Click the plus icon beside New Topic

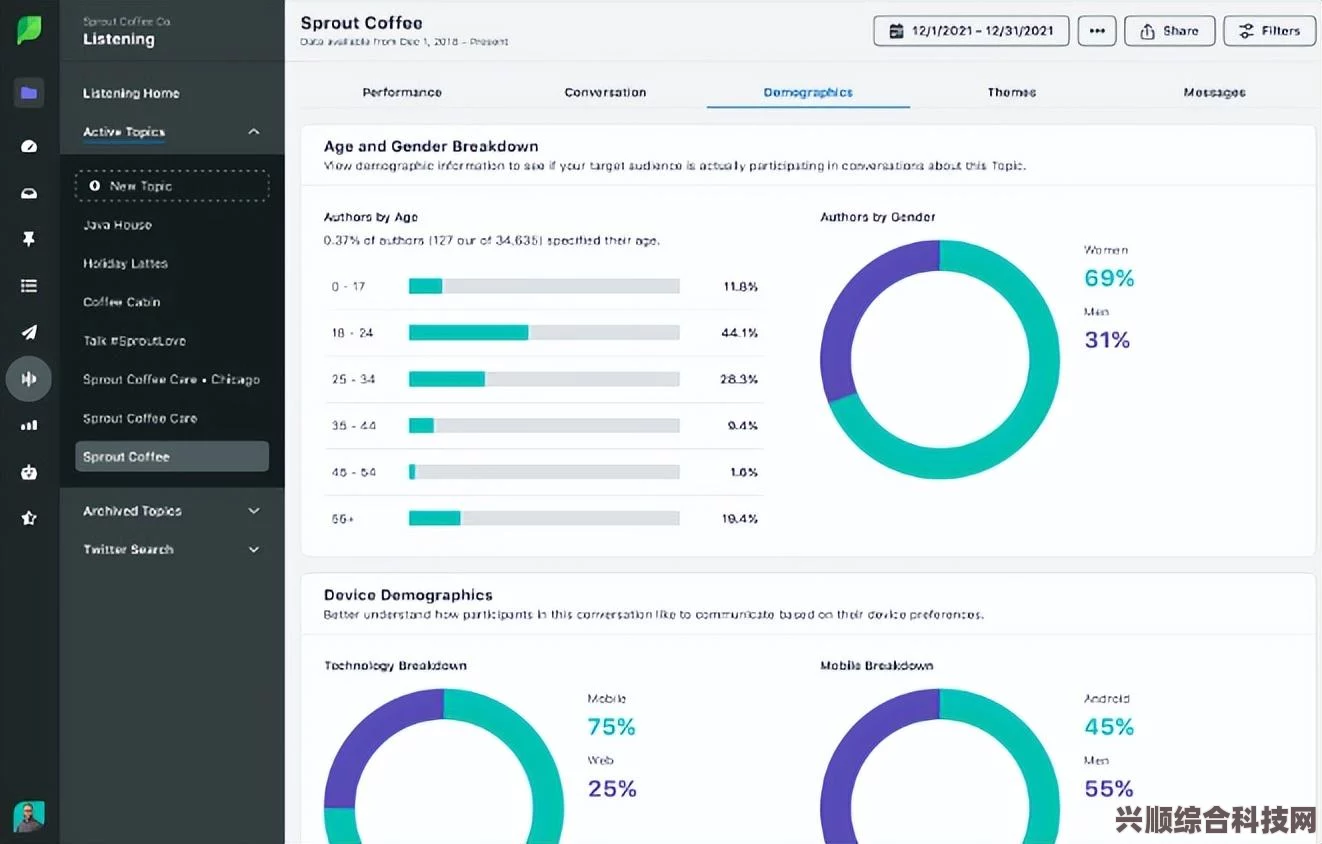click(x=95, y=186)
